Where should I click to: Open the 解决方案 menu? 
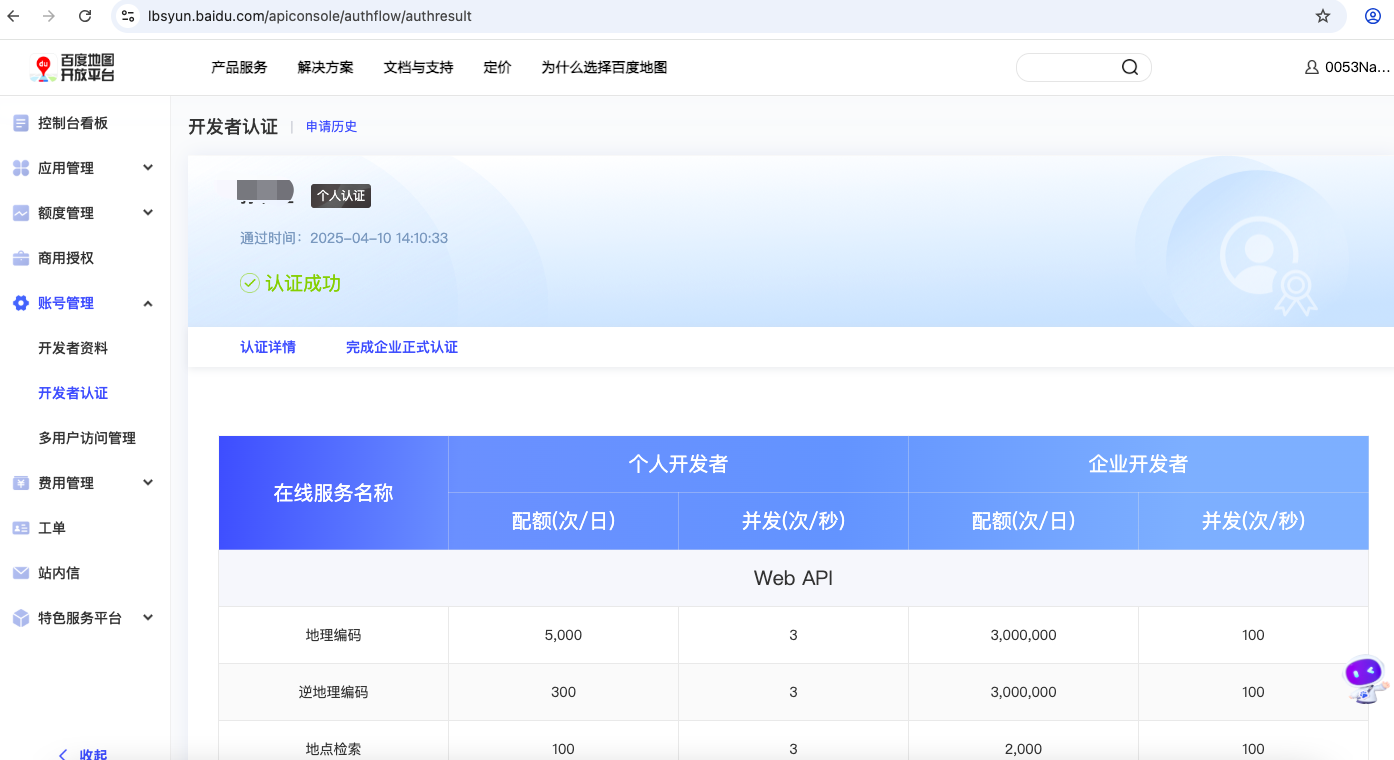[x=326, y=67]
